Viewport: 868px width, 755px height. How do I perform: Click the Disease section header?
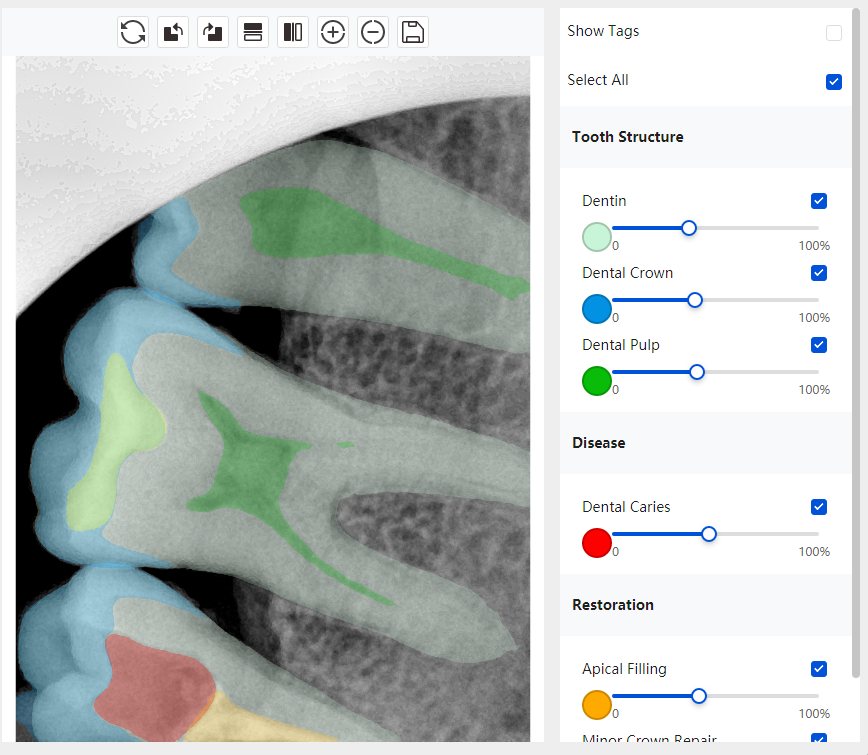point(599,443)
